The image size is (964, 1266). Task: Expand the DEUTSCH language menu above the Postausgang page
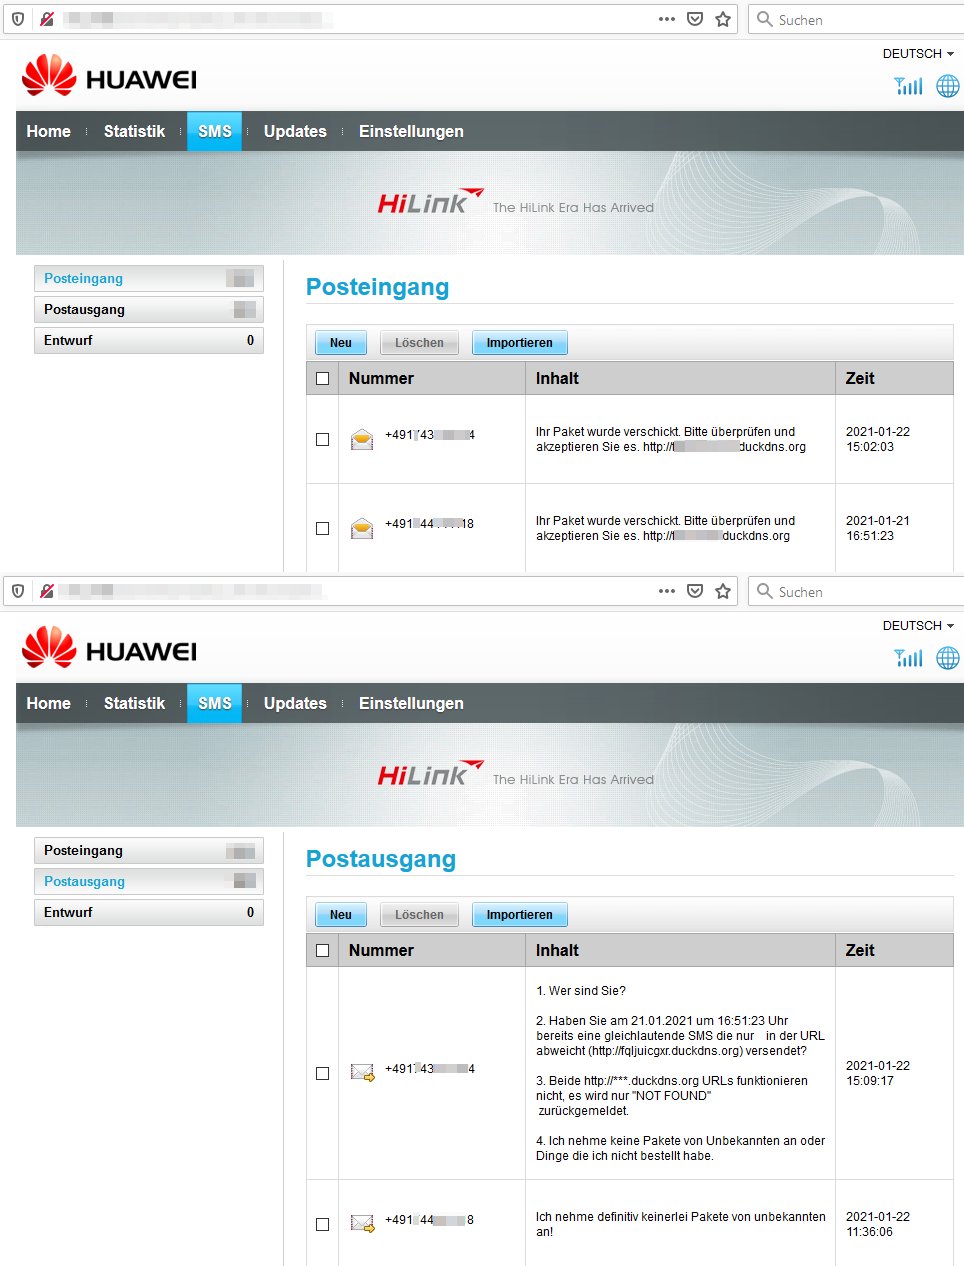click(917, 626)
